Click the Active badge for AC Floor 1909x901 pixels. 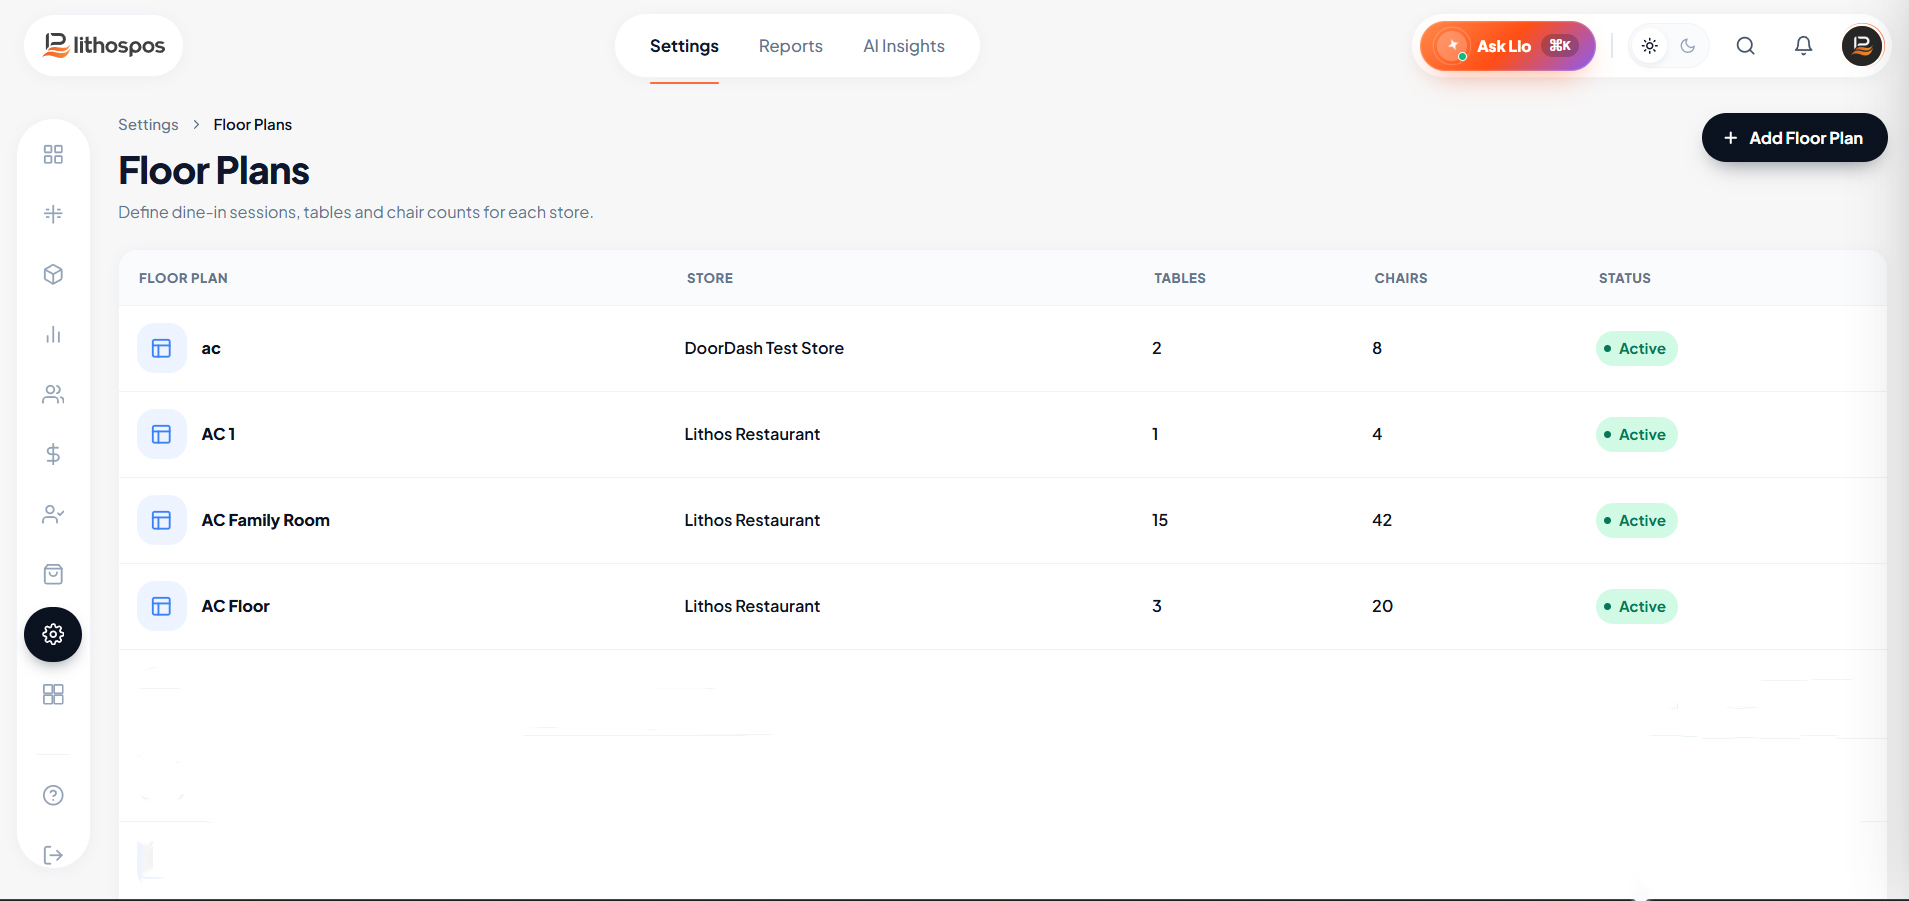[1636, 606]
